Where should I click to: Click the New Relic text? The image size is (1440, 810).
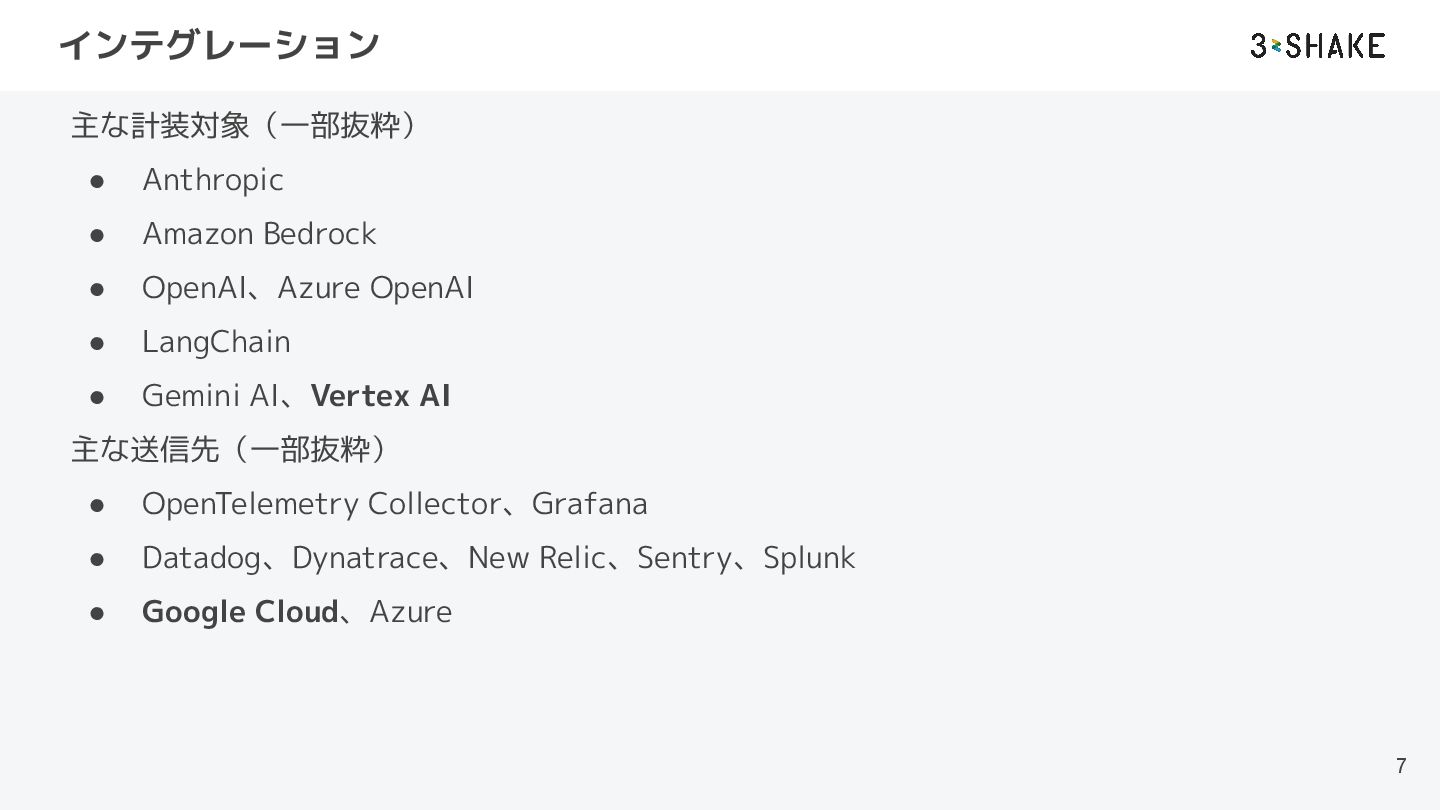tap(536, 558)
